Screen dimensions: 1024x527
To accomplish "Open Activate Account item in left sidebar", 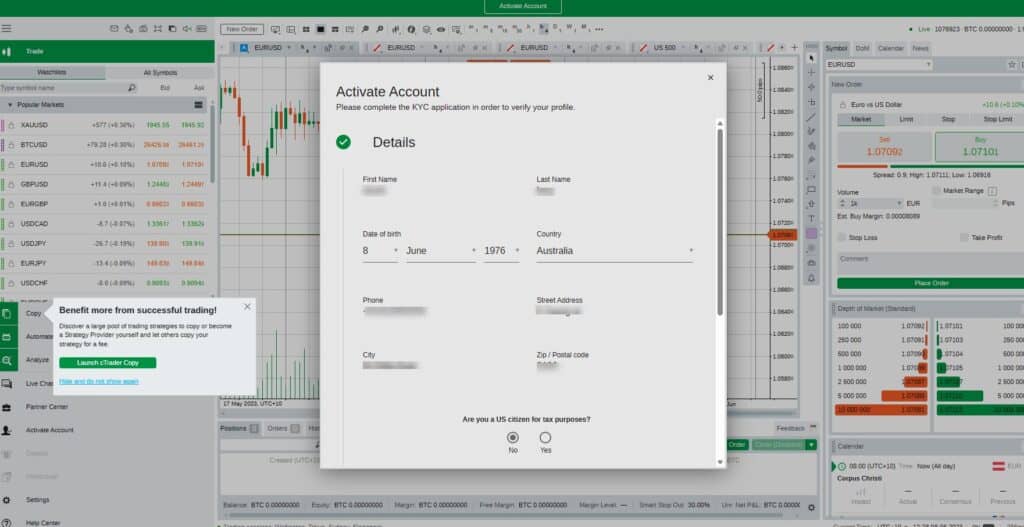I will point(50,430).
